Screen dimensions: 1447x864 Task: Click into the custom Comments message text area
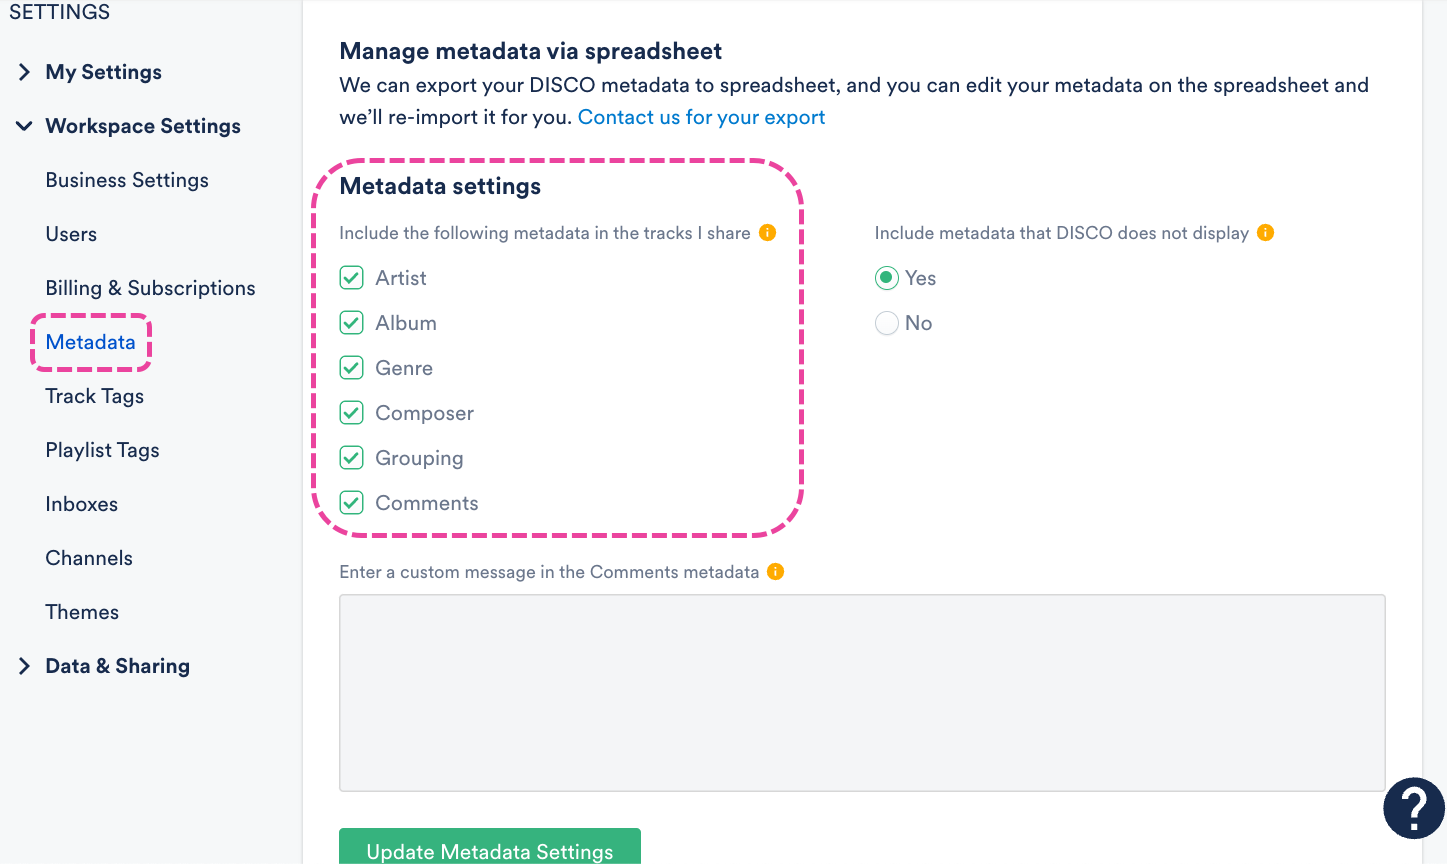point(862,692)
